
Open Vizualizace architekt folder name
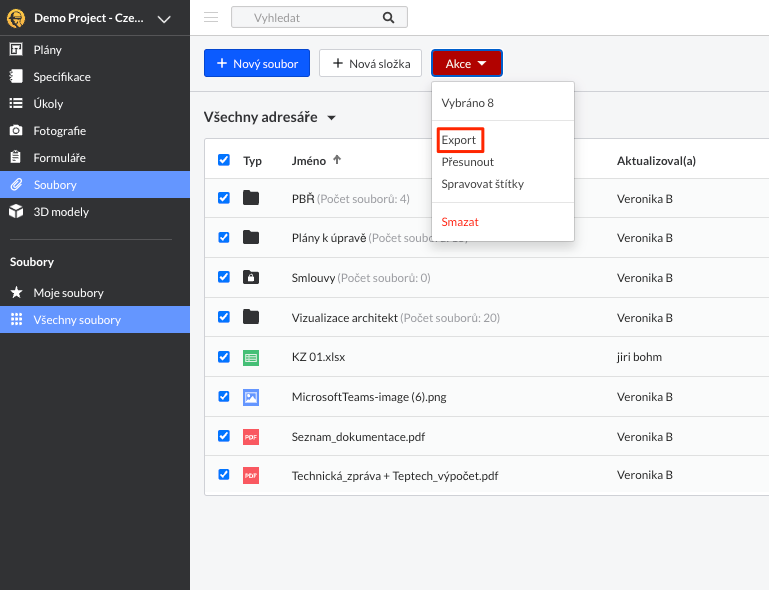pyautogui.click(x=344, y=318)
